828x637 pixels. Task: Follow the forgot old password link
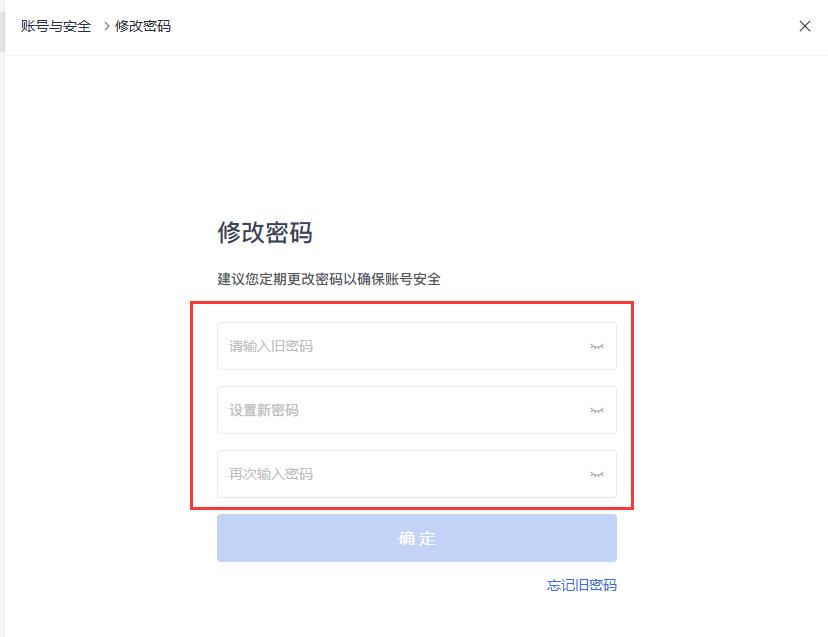tap(581, 585)
